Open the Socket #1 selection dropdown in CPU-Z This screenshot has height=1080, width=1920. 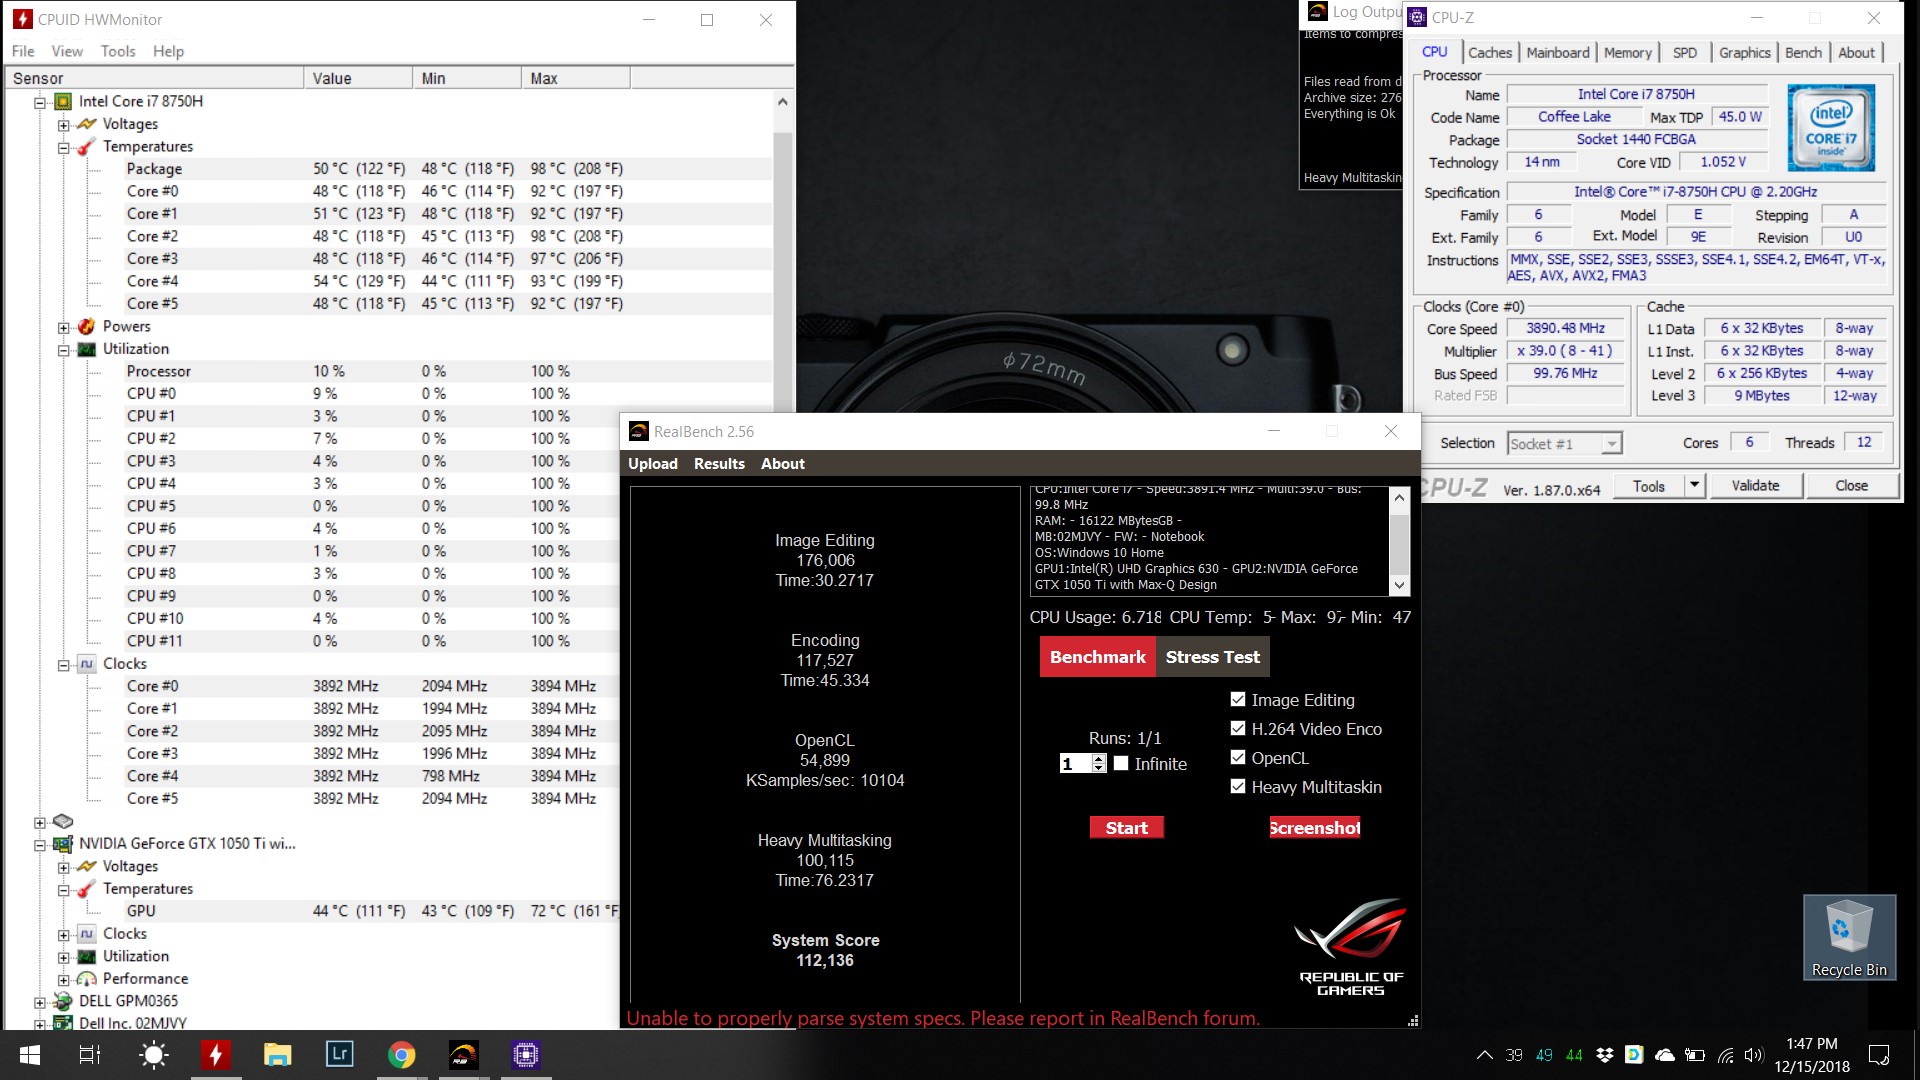pos(1611,444)
